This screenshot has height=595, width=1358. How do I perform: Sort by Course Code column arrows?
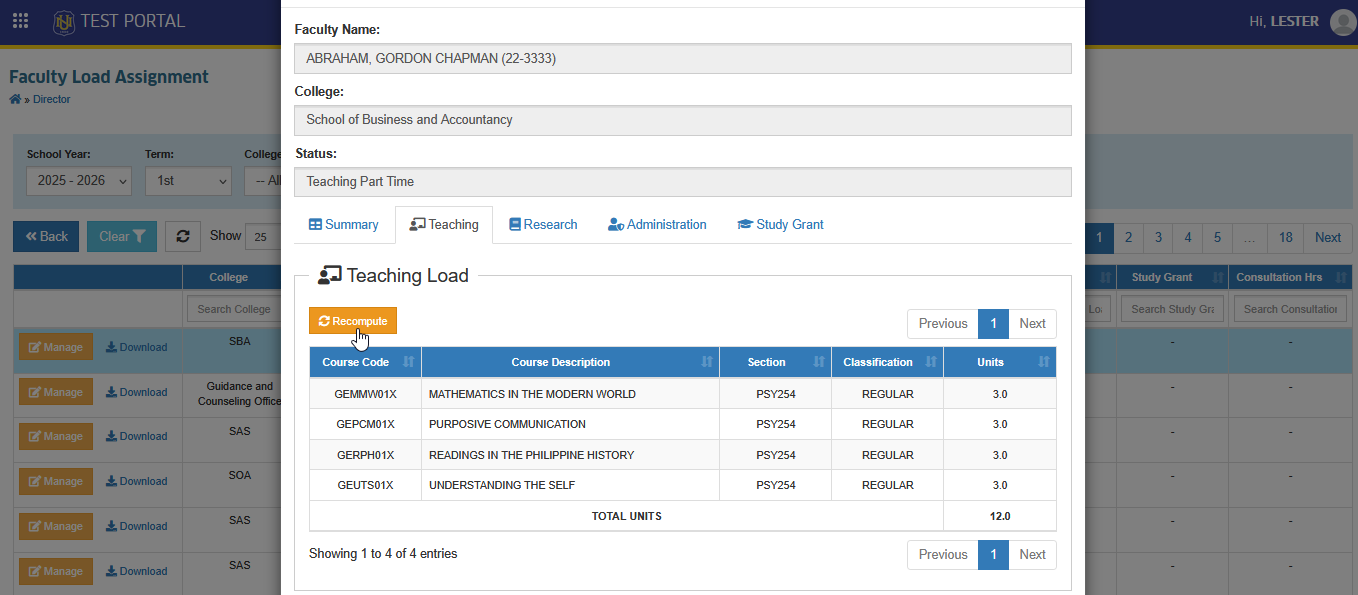point(408,362)
